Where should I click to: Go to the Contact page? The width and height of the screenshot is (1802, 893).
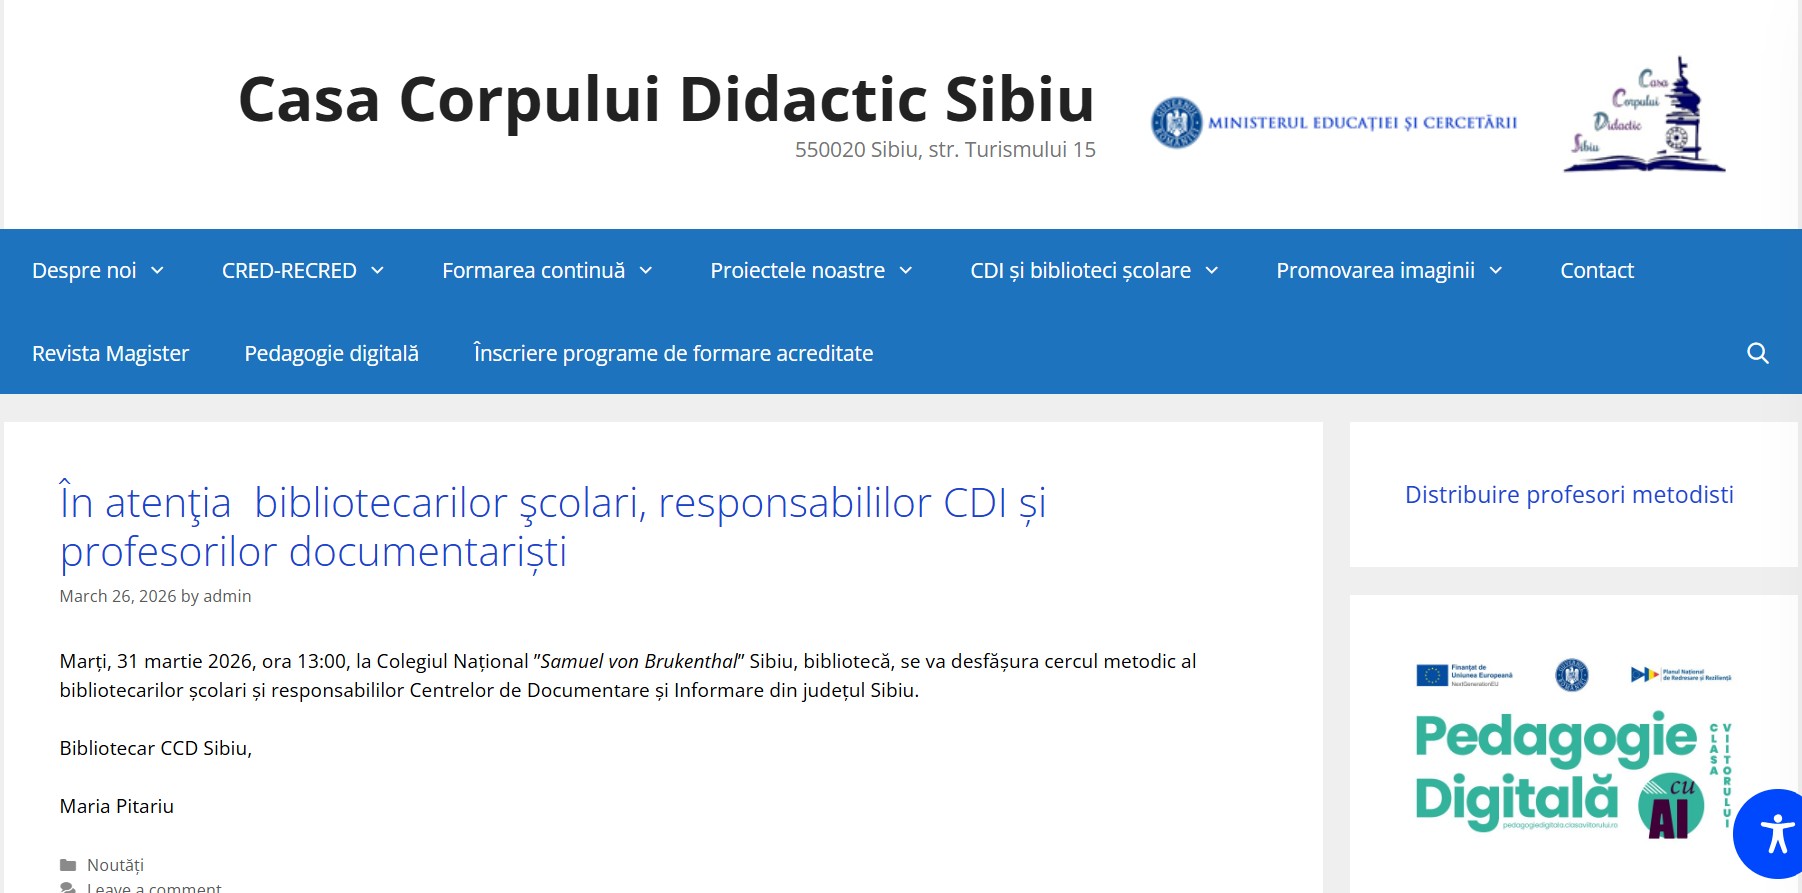[x=1596, y=271]
